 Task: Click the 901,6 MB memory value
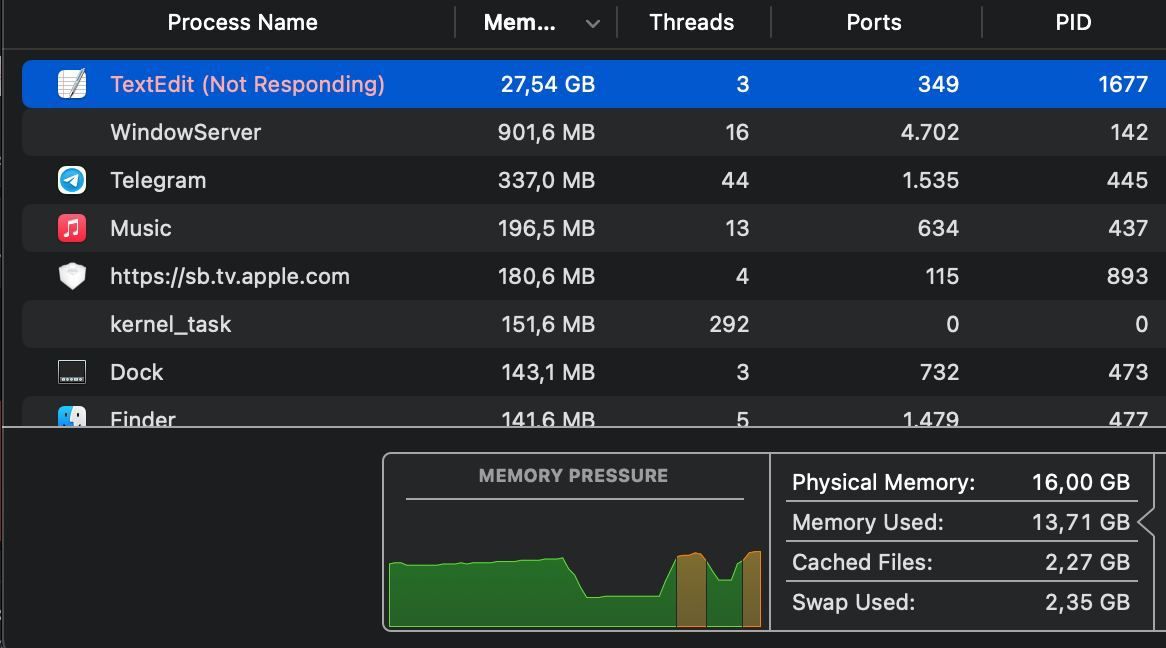547,132
